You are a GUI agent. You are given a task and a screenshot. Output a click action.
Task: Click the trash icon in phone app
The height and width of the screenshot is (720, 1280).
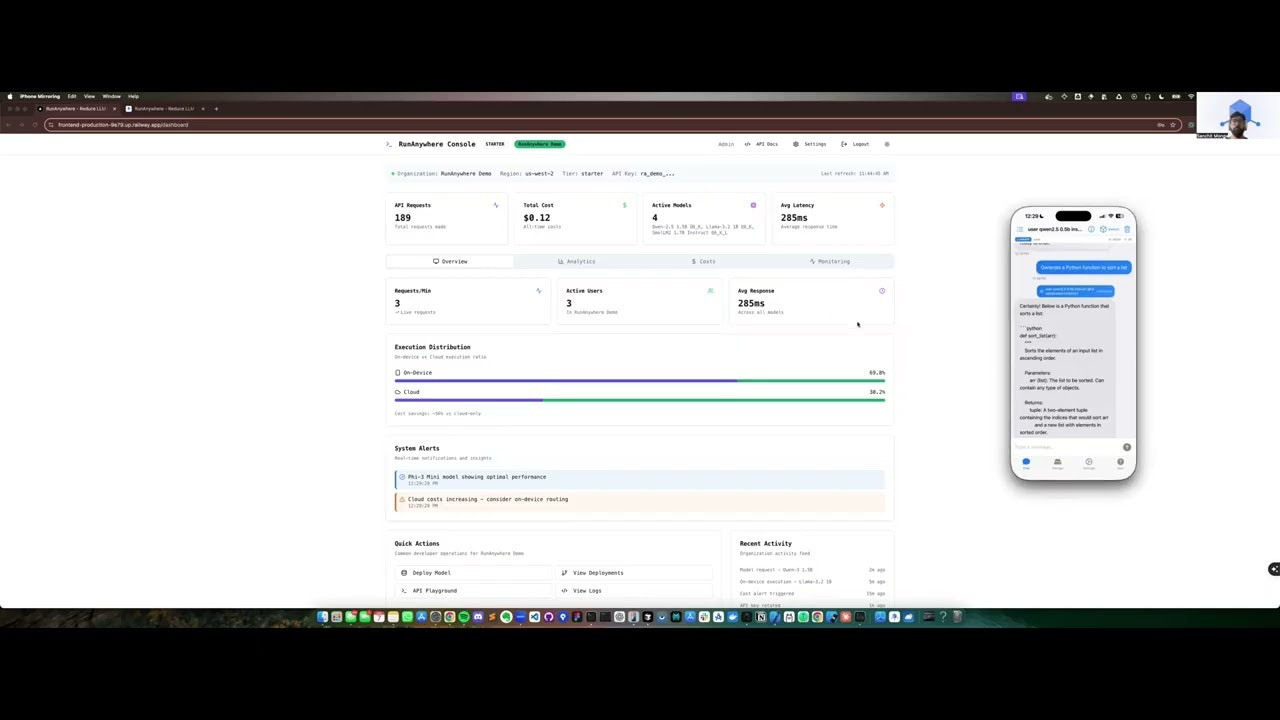[x=1127, y=229]
